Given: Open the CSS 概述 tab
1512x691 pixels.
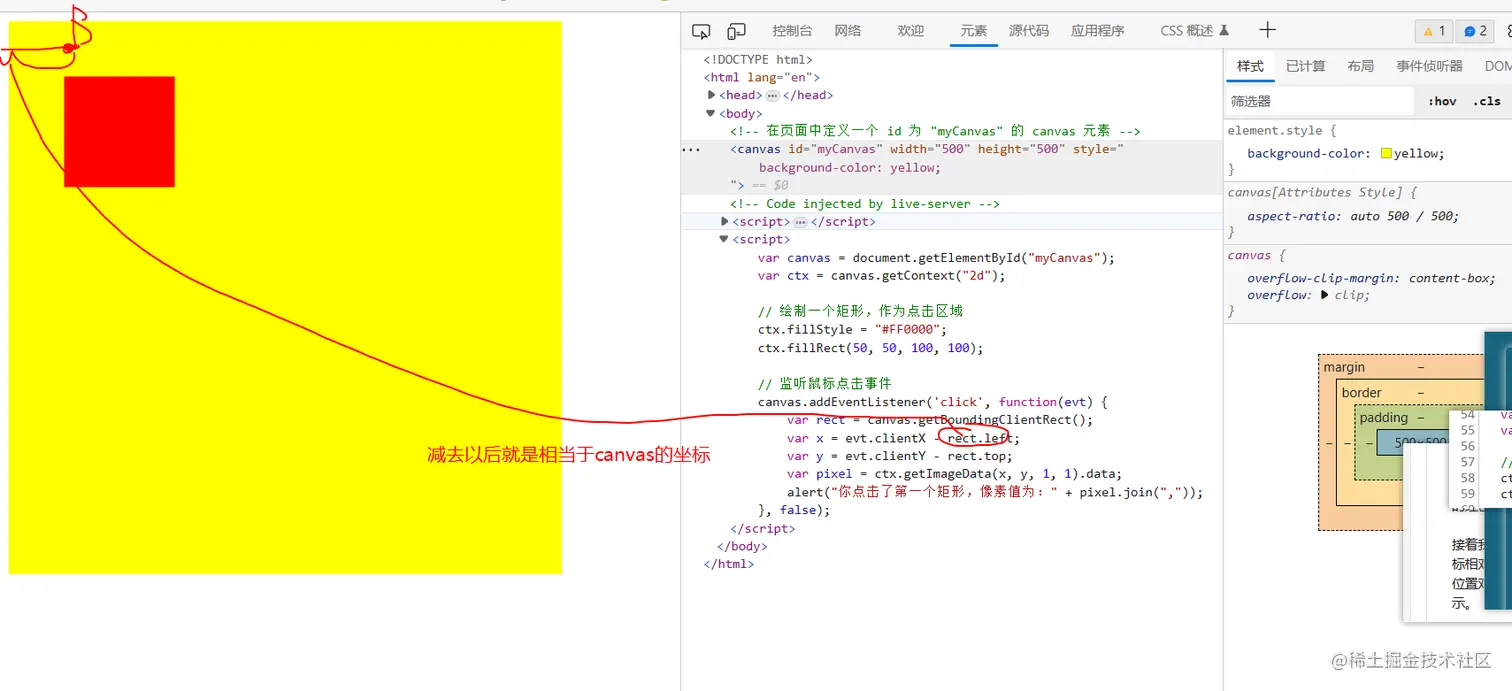Looking at the screenshot, I should pyautogui.click(x=1194, y=31).
